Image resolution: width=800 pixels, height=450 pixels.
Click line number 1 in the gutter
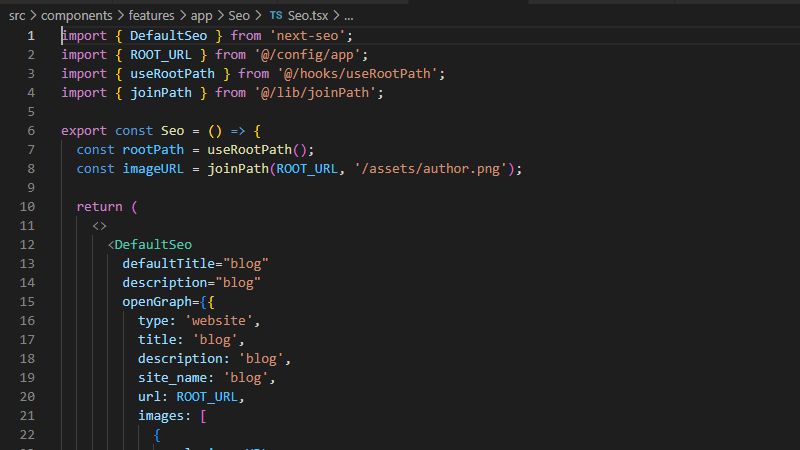pyautogui.click(x=31, y=36)
